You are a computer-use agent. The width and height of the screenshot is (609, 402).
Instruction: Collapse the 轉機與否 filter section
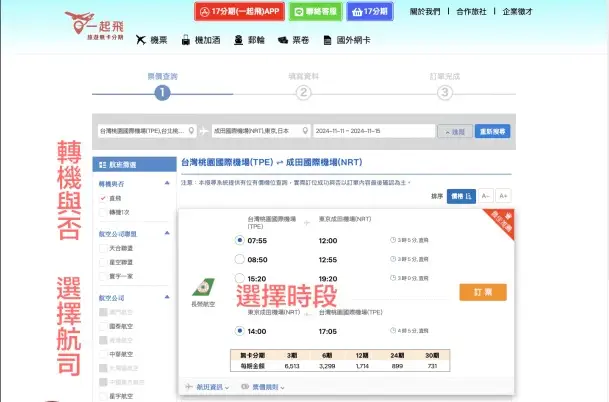(165, 185)
